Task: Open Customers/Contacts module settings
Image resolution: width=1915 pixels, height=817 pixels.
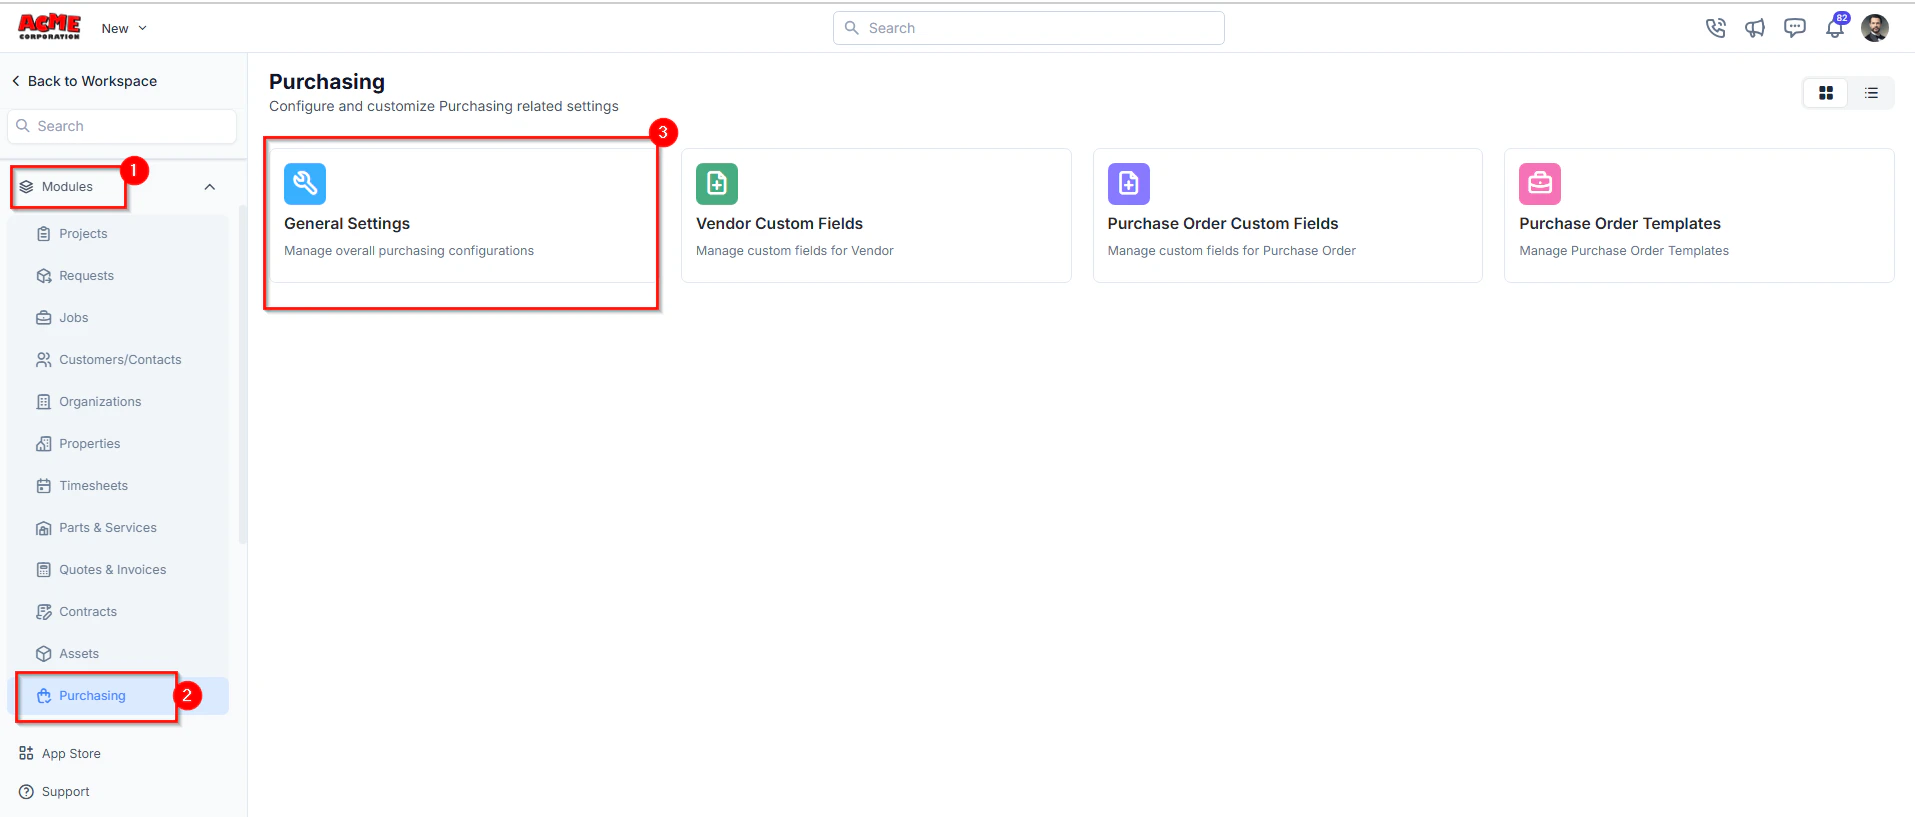Action: [x=118, y=360]
